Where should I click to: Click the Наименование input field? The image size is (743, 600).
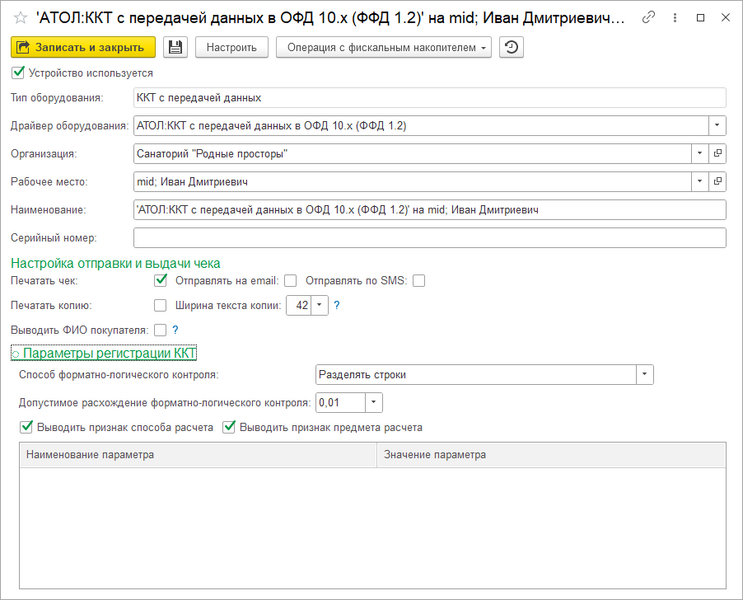coord(429,209)
